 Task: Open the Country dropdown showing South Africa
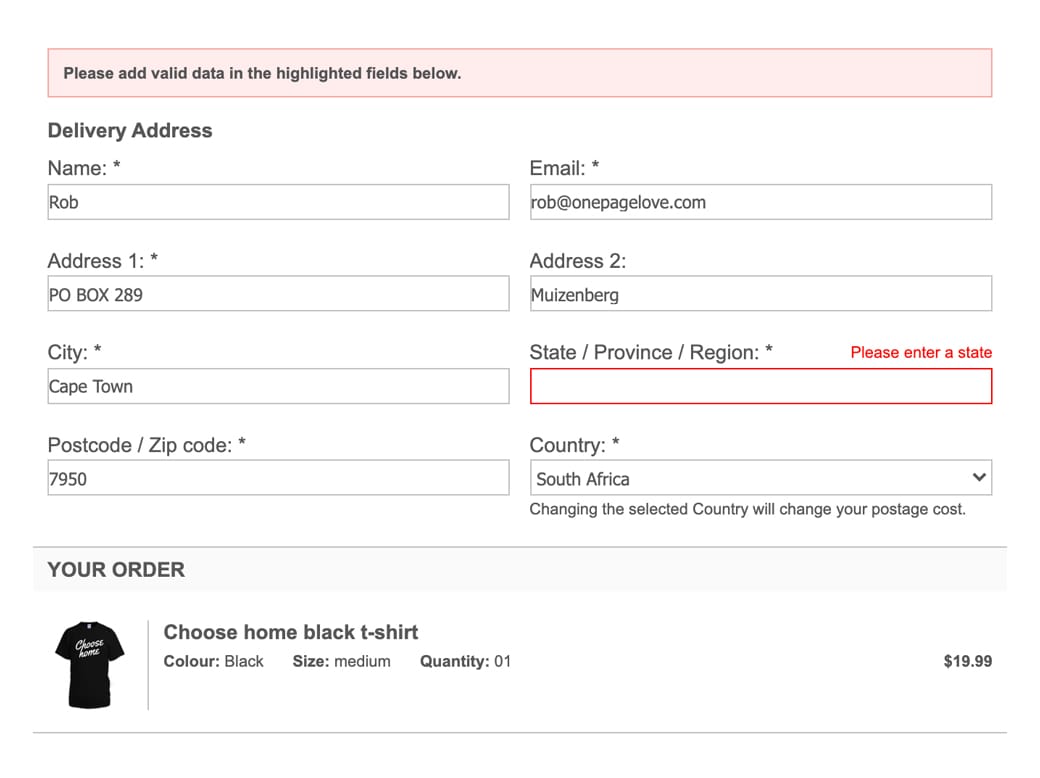pyautogui.click(x=750, y=478)
